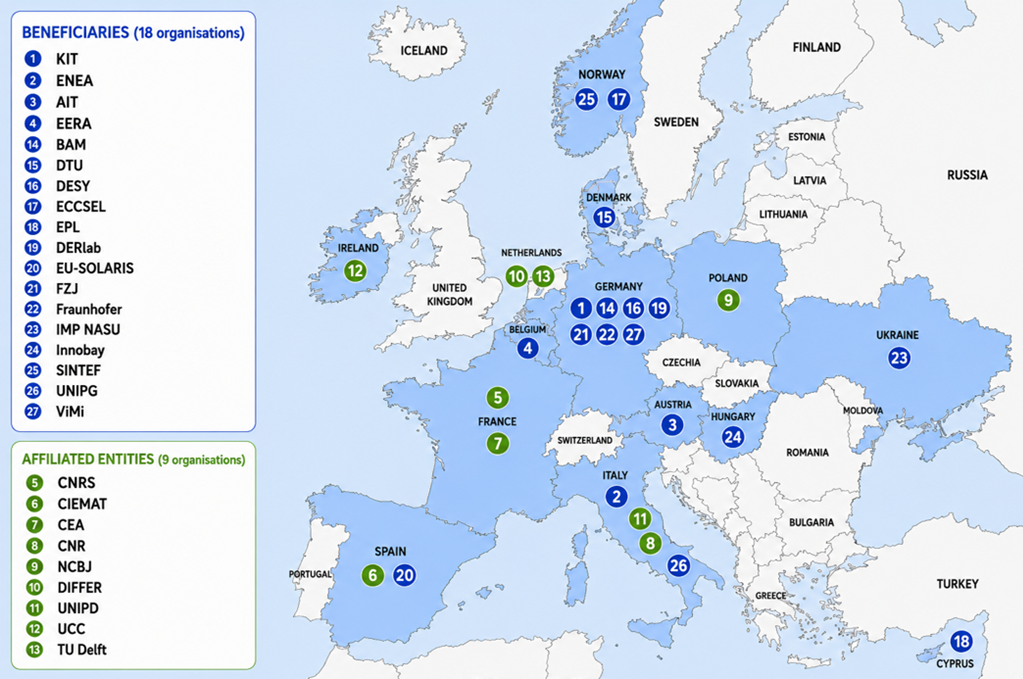Select map marker 4 in Belgium
Viewport: 1023px width, 679px height.
coord(528,348)
